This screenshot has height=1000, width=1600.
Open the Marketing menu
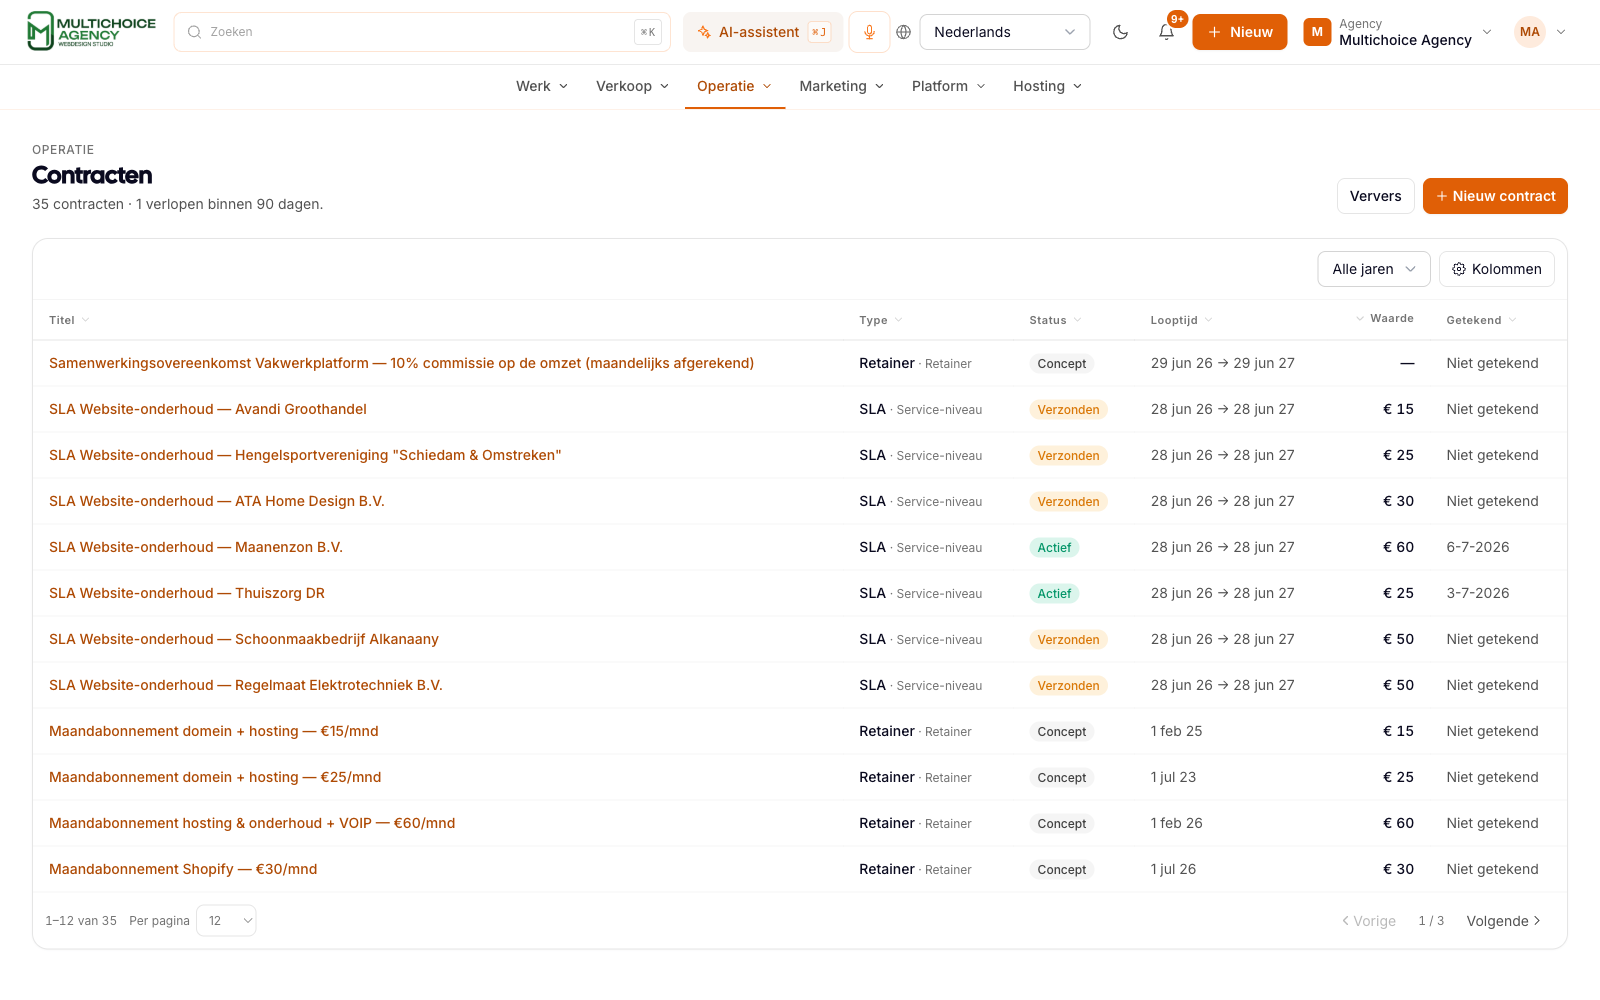(842, 86)
